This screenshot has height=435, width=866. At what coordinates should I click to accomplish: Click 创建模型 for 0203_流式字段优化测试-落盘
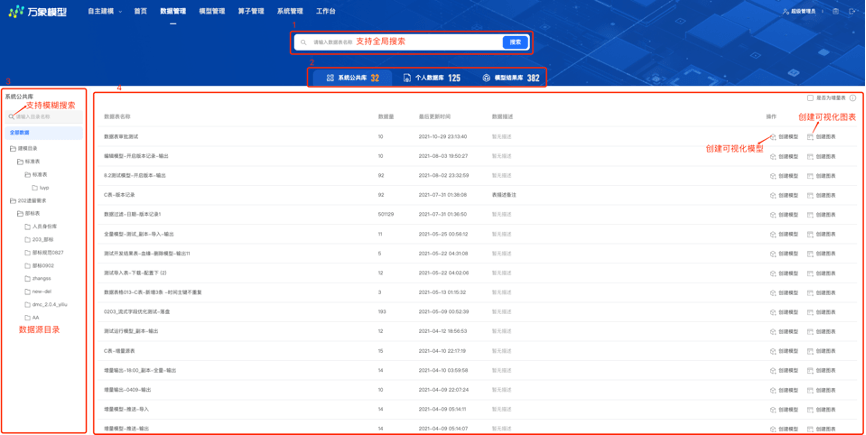[x=784, y=312]
